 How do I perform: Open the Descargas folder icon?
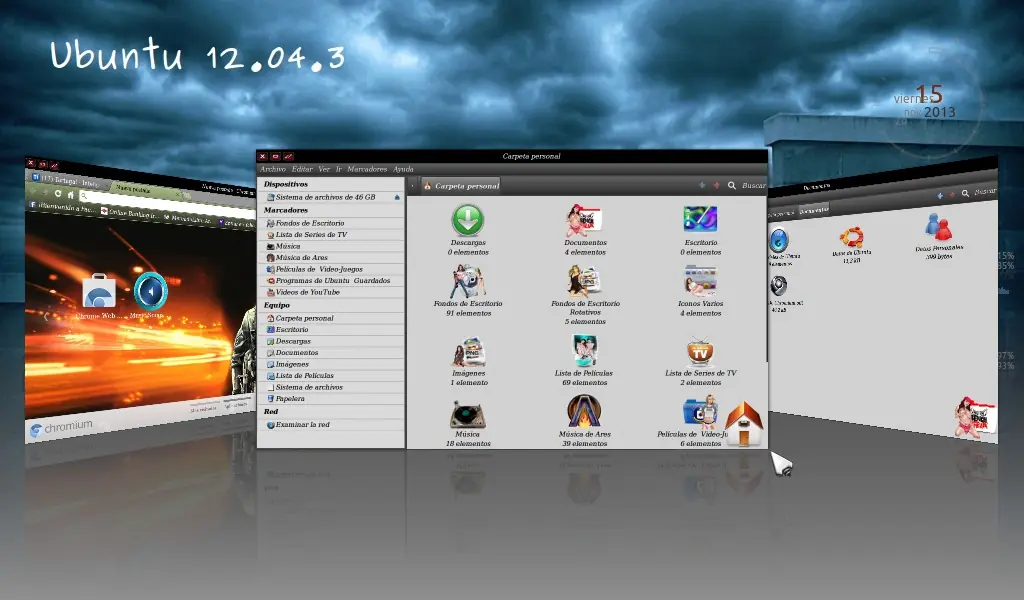point(468,220)
